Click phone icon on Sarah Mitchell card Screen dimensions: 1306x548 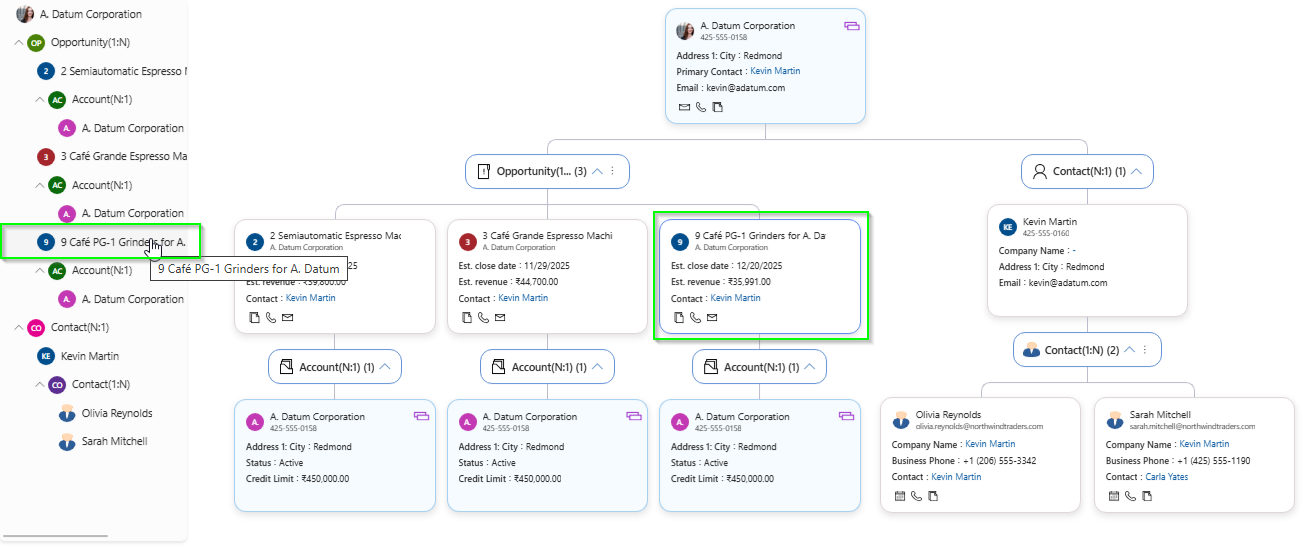click(x=1130, y=496)
